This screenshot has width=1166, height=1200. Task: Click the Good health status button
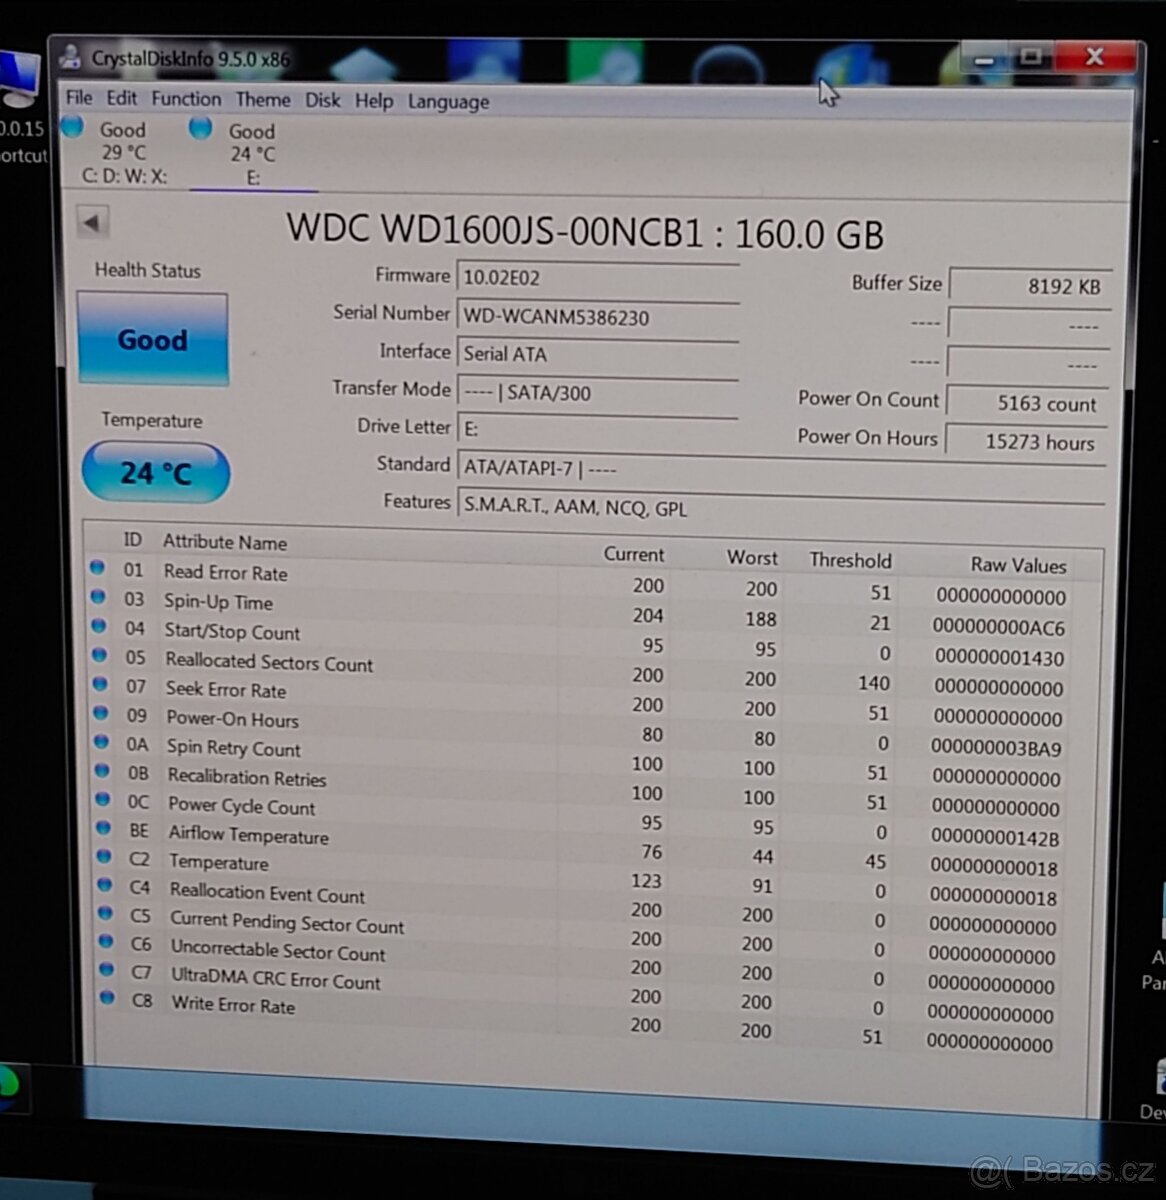click(x=152, y=339)
